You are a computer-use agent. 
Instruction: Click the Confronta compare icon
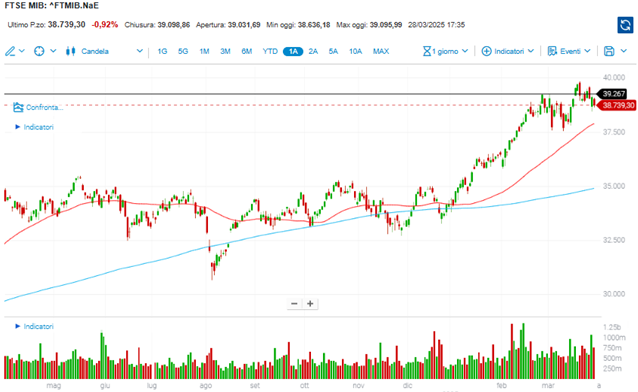pyautogui.click(x=18, y=107)
